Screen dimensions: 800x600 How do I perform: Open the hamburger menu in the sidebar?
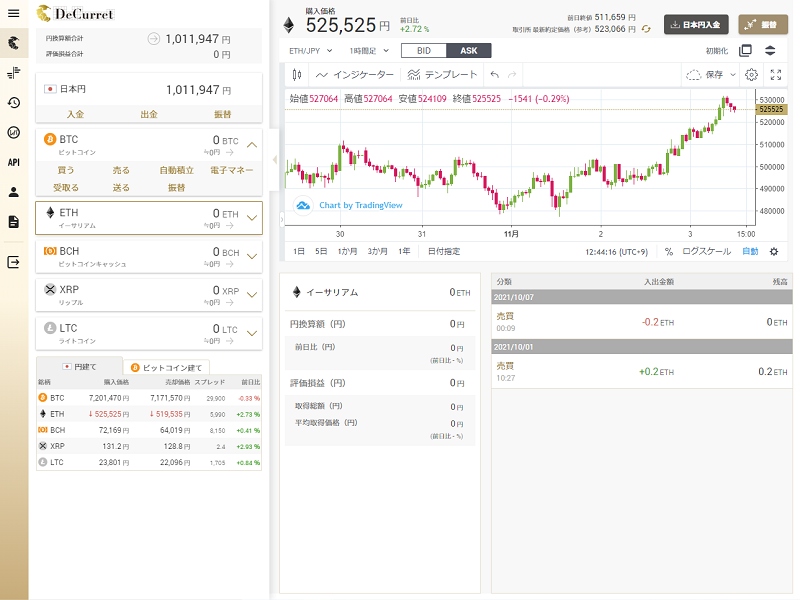[14, 13]
